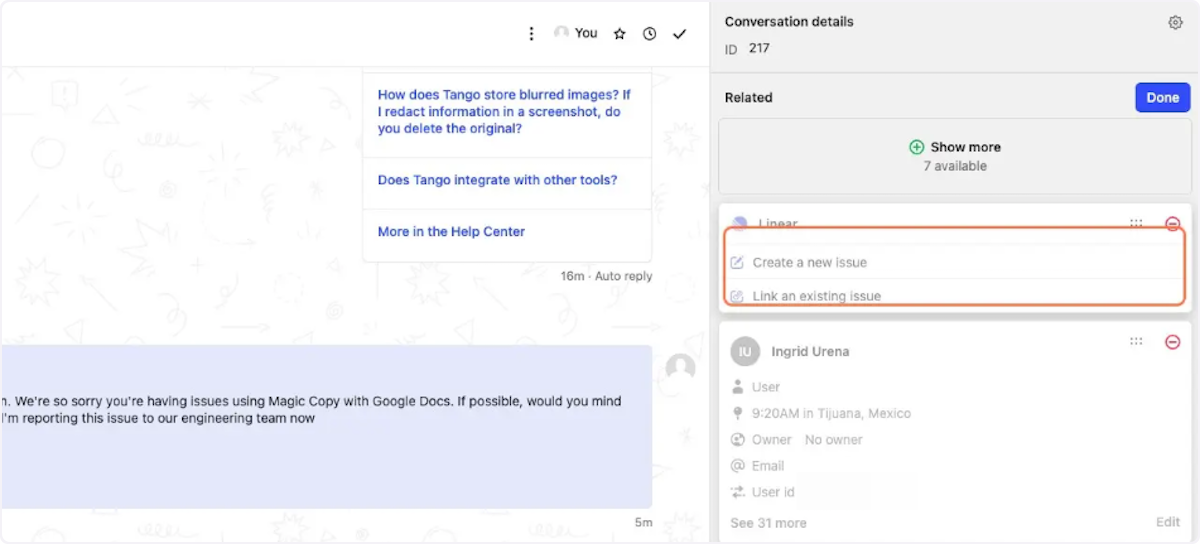Click the conversation ID 217
Viewport: 1200px width, 544px height.
(x=759, y=48)
